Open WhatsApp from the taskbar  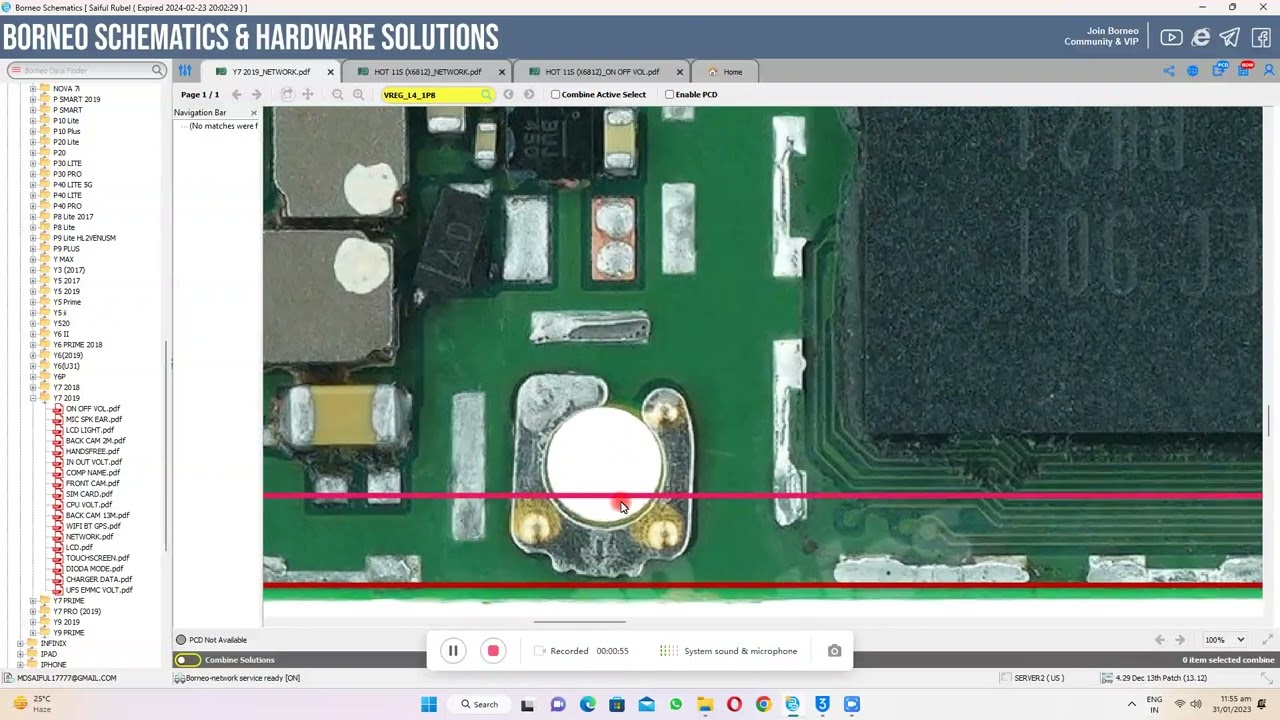[x=676, y=704]
